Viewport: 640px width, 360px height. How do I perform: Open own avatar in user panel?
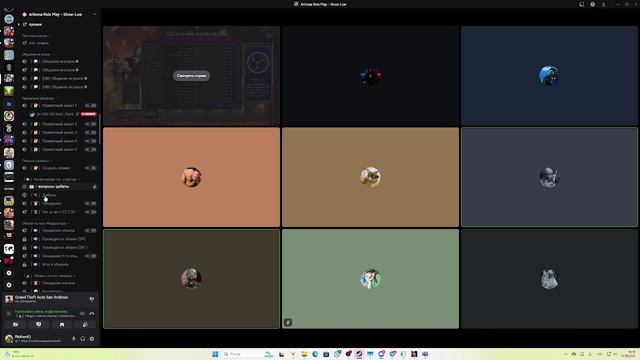[9, 338]
